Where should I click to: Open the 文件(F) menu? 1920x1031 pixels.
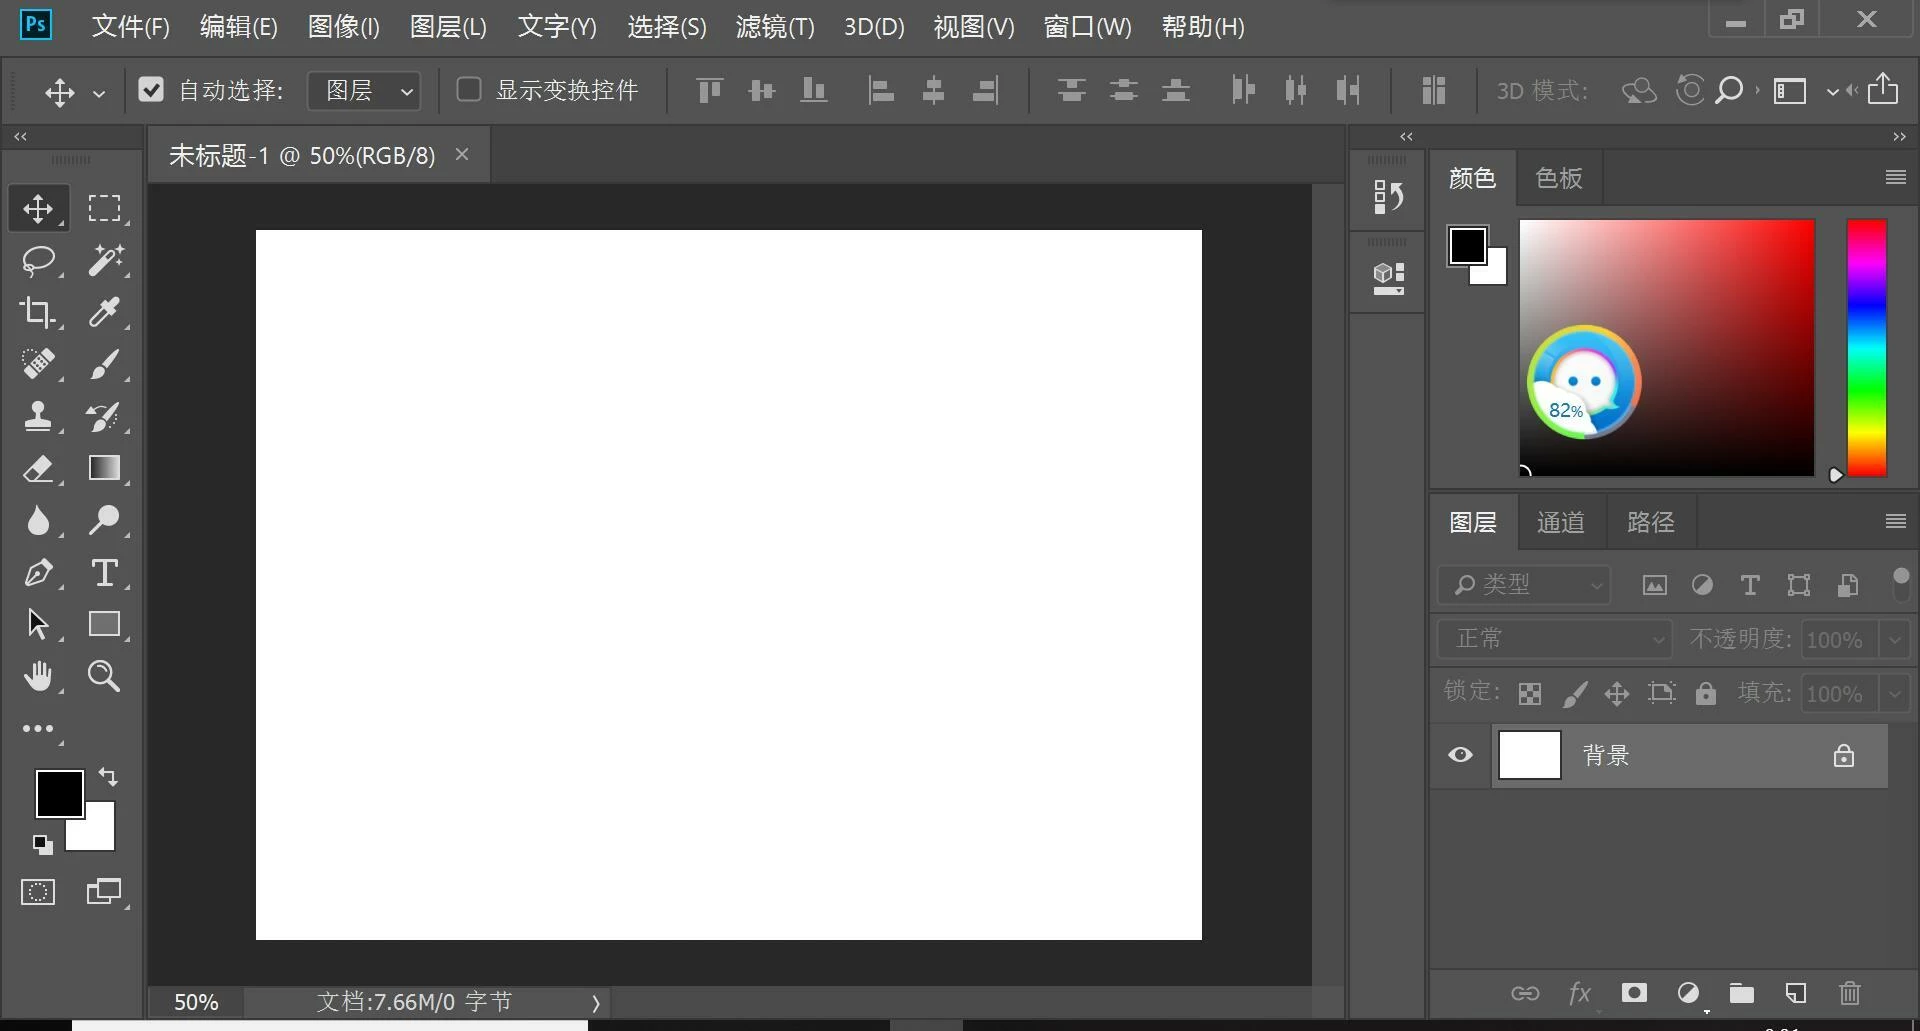pyautogui.click(x=130, y=27)
